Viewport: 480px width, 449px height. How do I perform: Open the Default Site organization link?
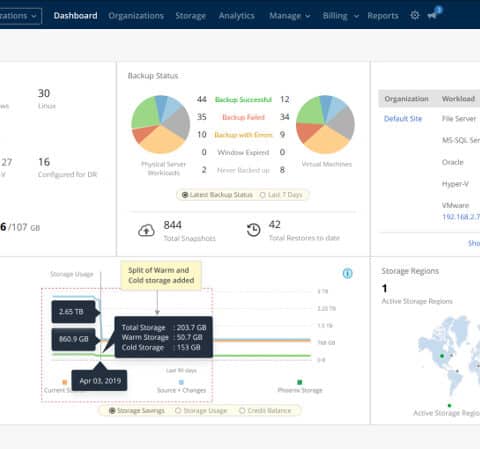[x=403, y=119]
